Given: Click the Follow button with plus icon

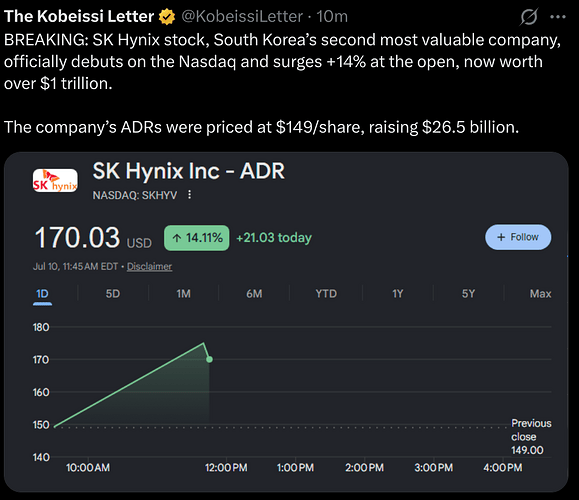Looking at the screenshot, I should [518, 237].
